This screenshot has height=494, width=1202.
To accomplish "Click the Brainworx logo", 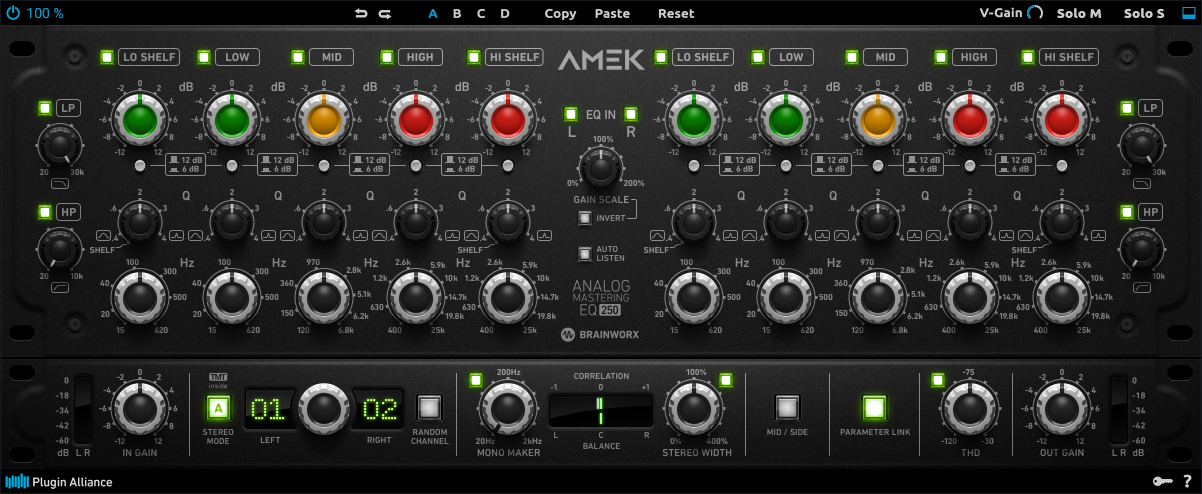I will [x=600, y=336].
